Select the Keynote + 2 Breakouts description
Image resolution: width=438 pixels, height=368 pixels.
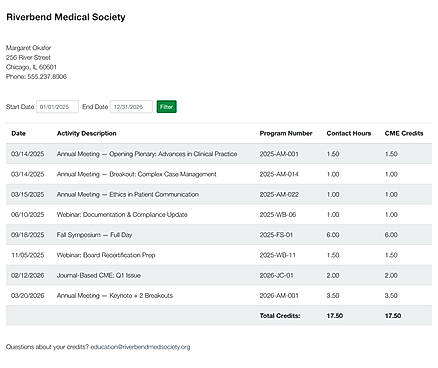tap(115, 296)
